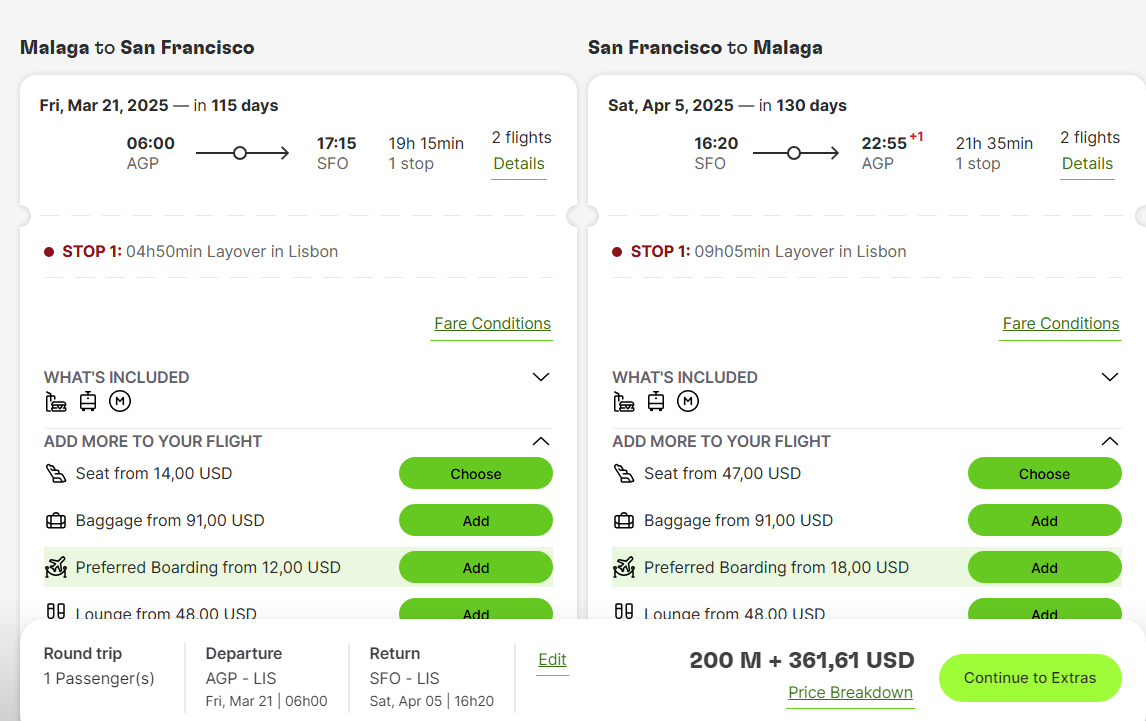Click the Preferred Boarding icon on the outbound flight

56,567
